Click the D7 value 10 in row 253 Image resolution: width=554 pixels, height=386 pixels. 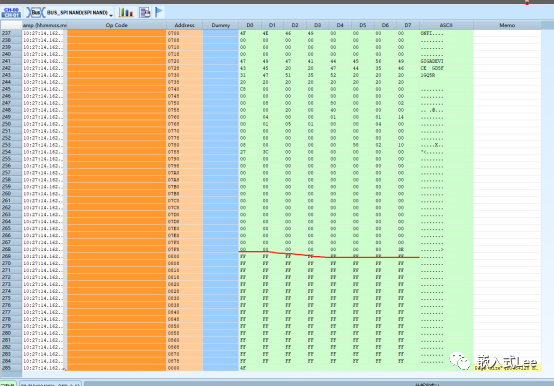pos(401,145)
